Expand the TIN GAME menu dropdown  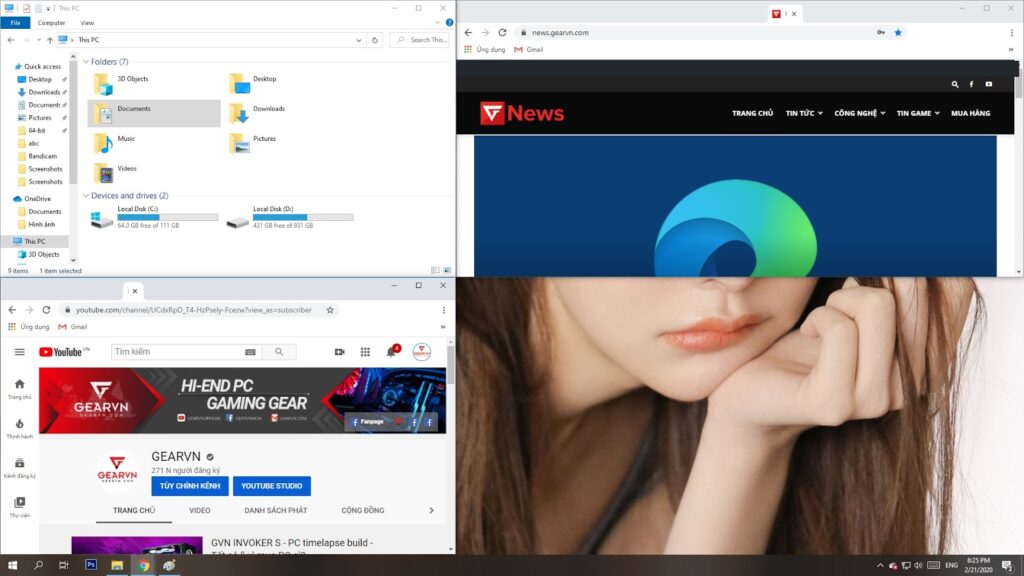click(937, 114)
